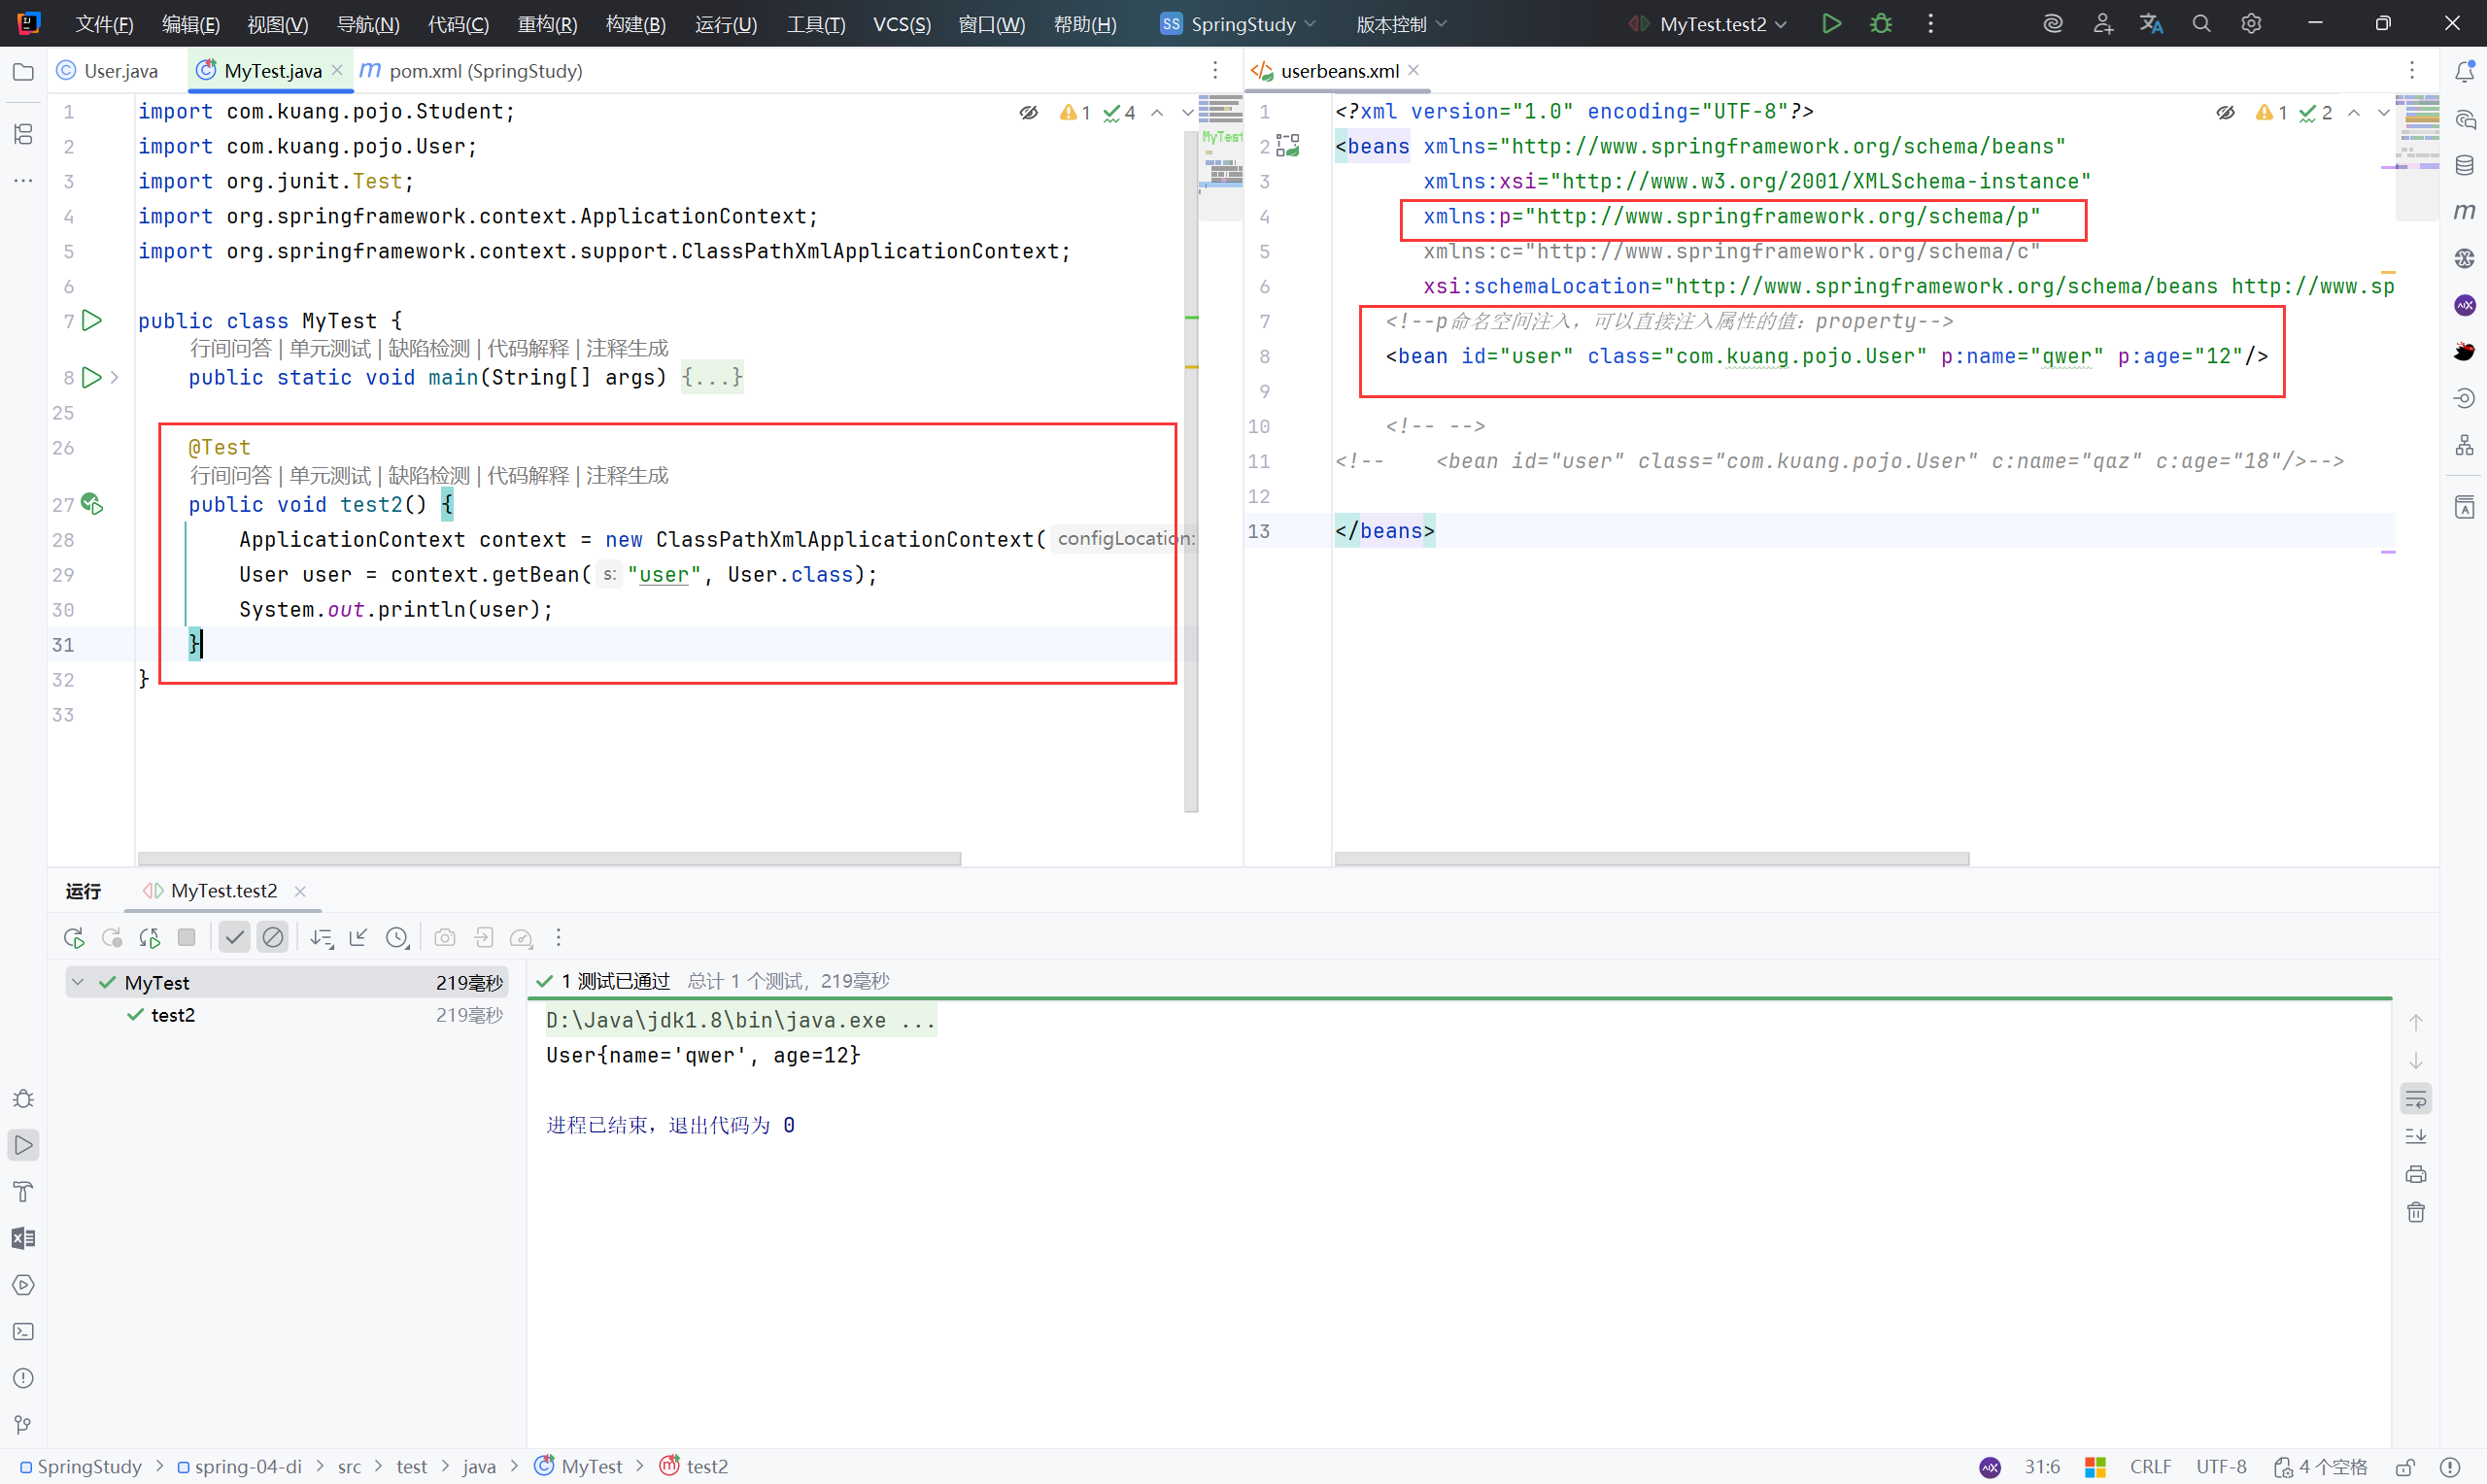Toggle show ignored tests filter
Screen dimensions: 2487x1484
(272, 938)
